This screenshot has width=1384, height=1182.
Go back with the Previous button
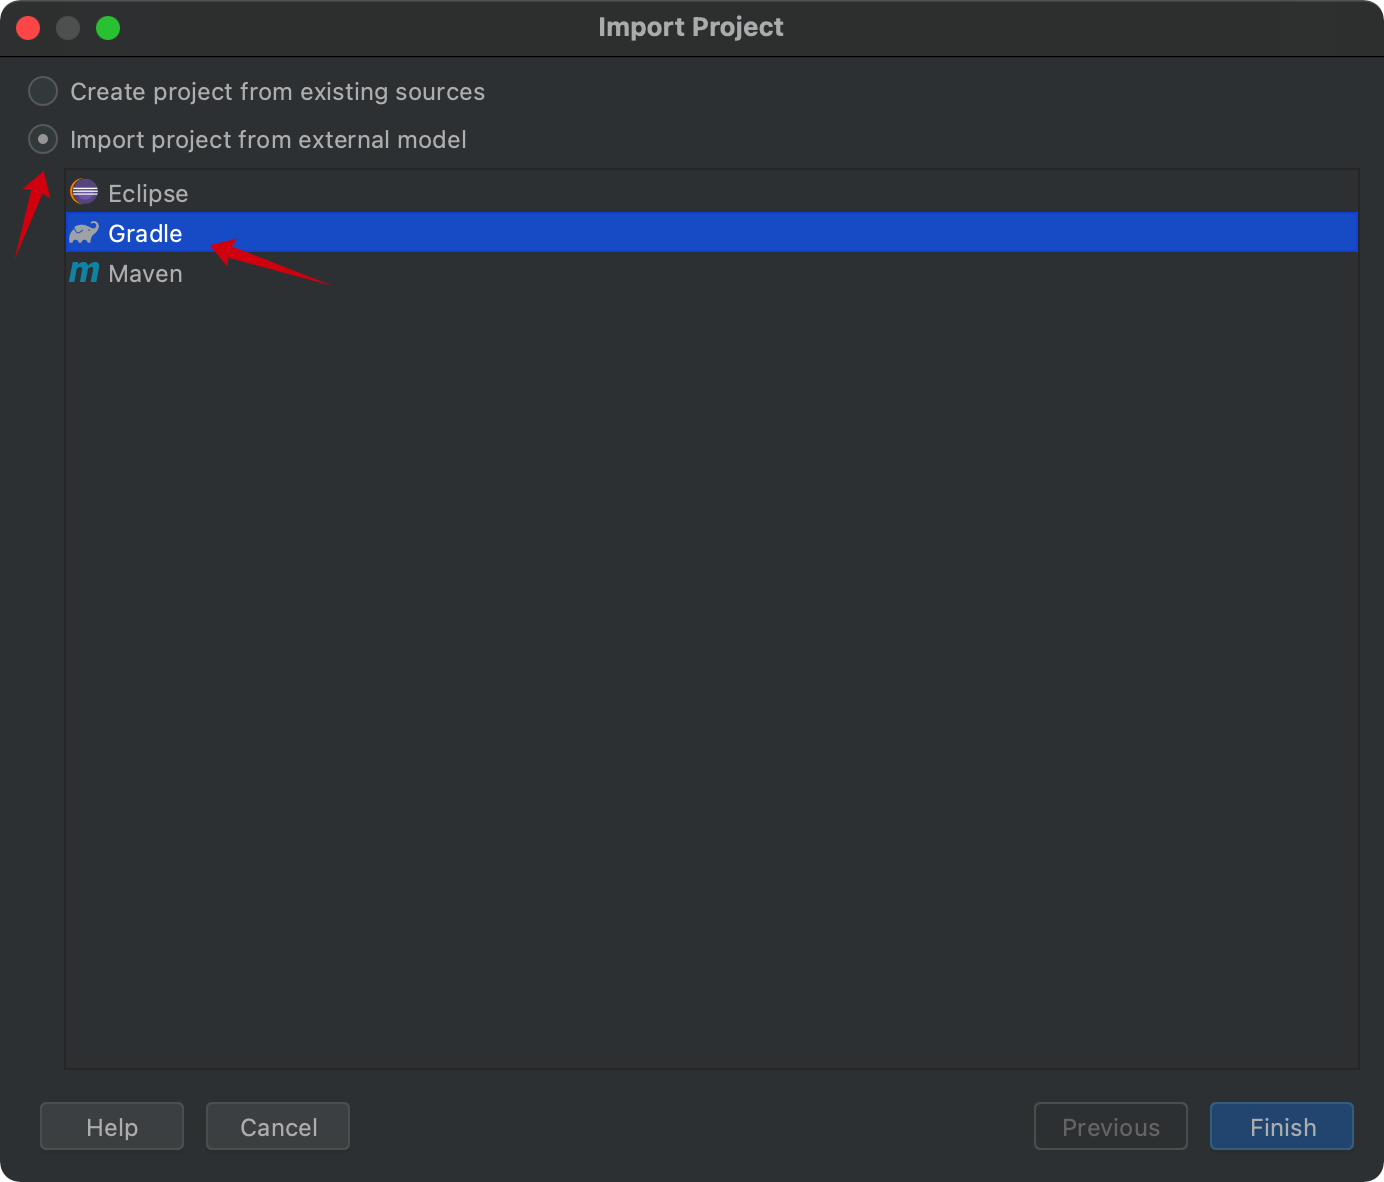click(x=1110, y=1127)
